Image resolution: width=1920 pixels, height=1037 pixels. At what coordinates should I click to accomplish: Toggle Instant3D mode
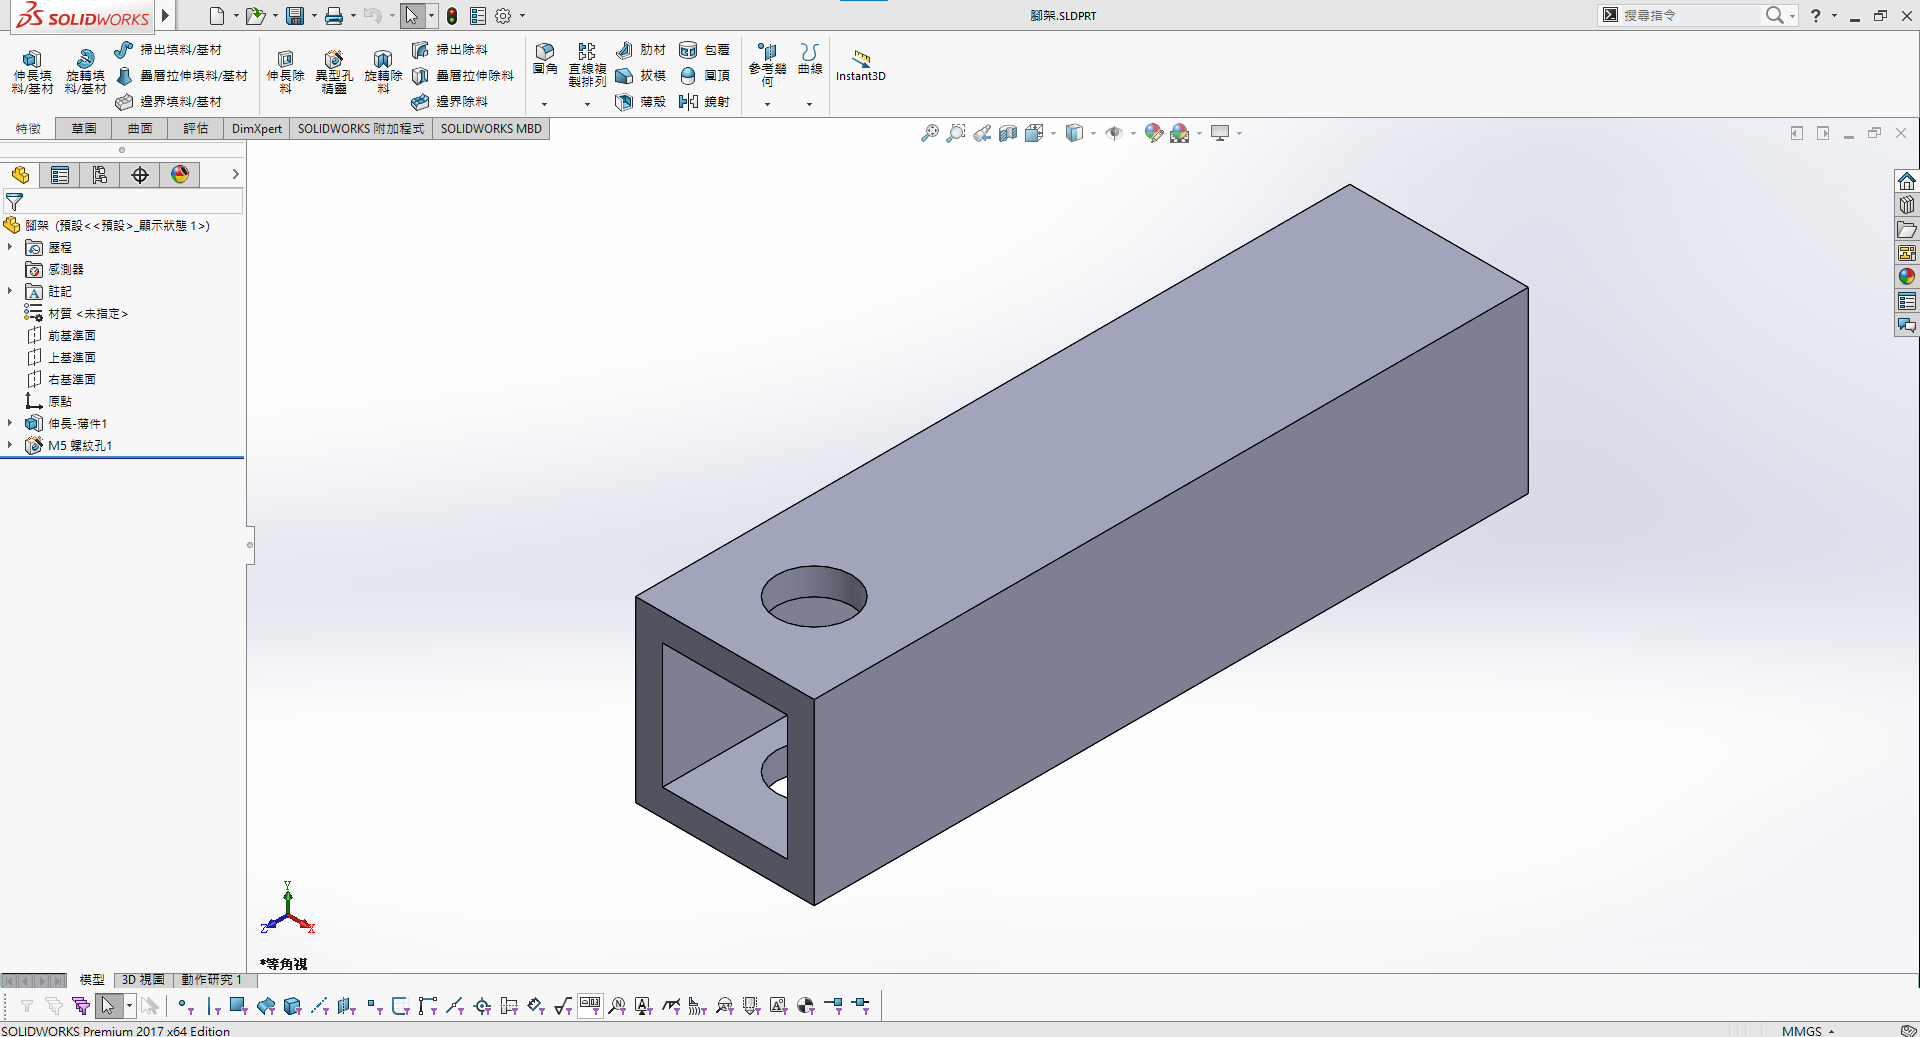point(861,65)
